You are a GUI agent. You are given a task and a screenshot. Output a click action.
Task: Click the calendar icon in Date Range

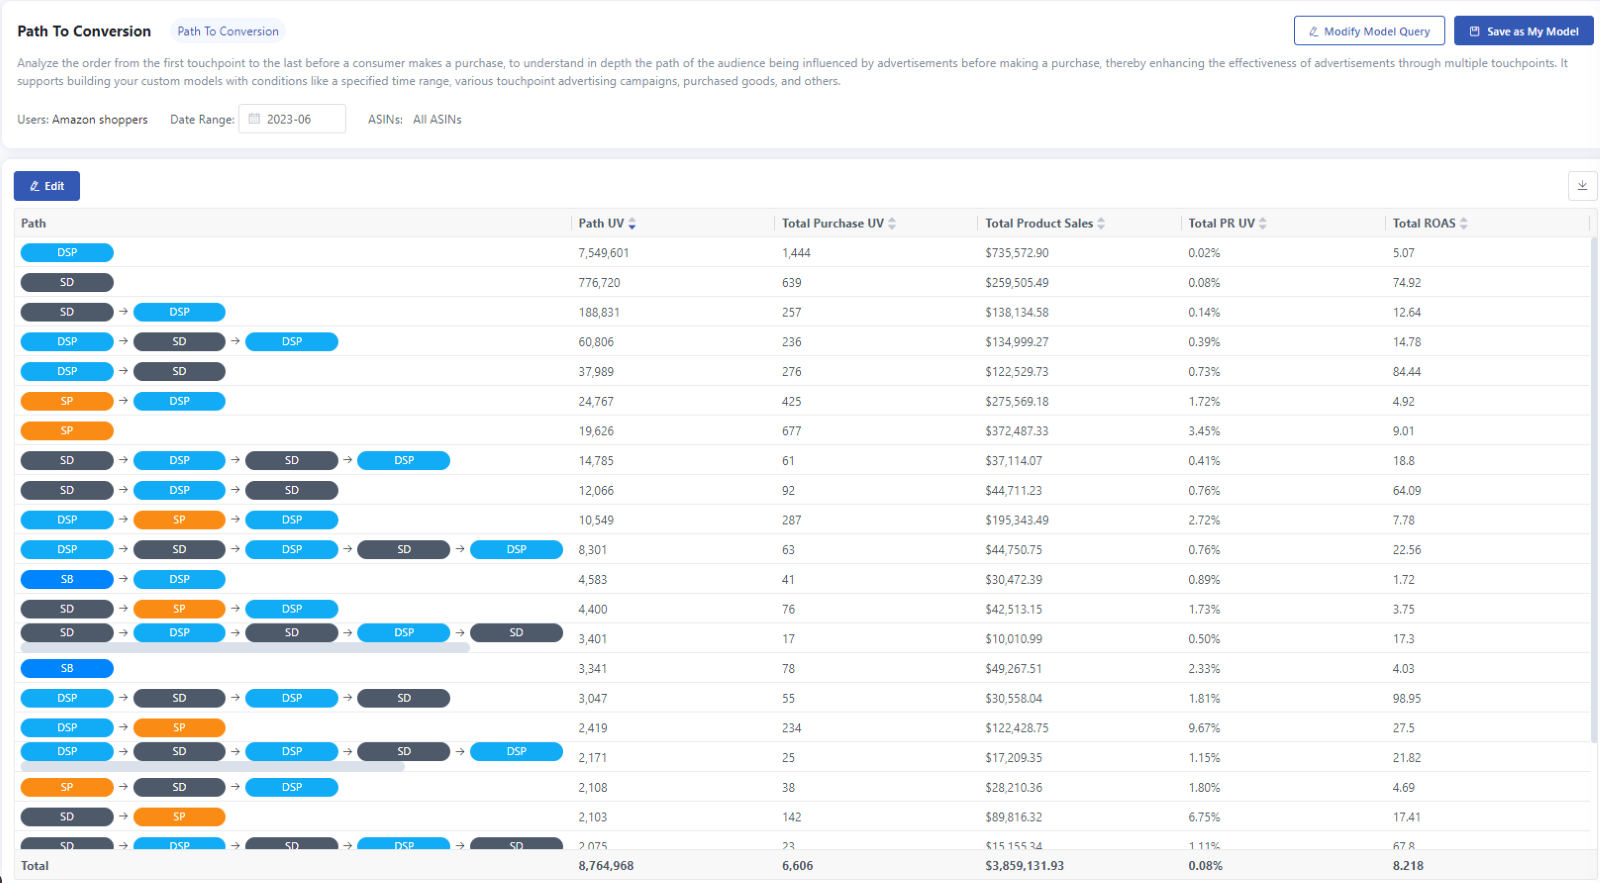point(254,119)
